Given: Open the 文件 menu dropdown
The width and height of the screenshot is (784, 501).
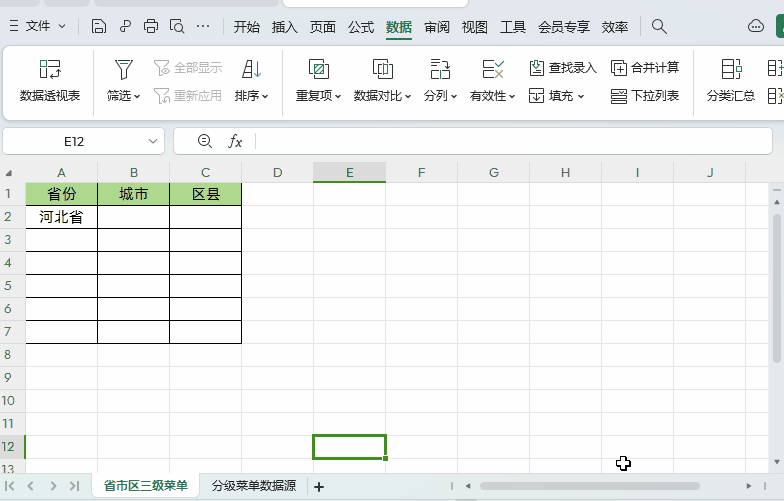Looking at the screenshot, I should tap(38, 26).
